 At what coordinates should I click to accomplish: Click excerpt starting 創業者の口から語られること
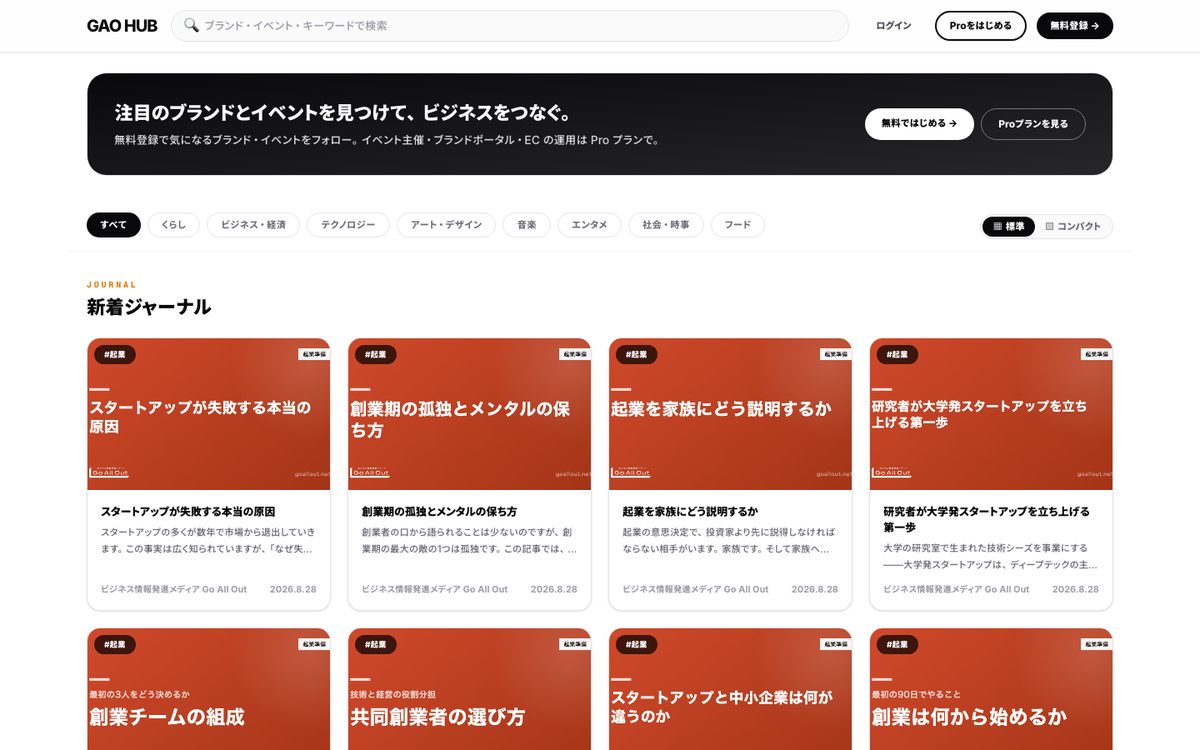[469, 541]
